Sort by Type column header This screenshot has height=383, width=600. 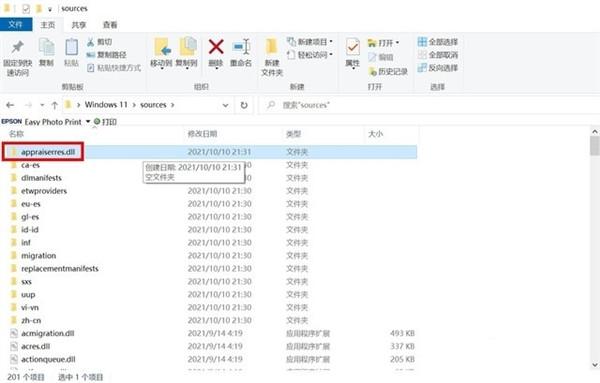(293, 134)
